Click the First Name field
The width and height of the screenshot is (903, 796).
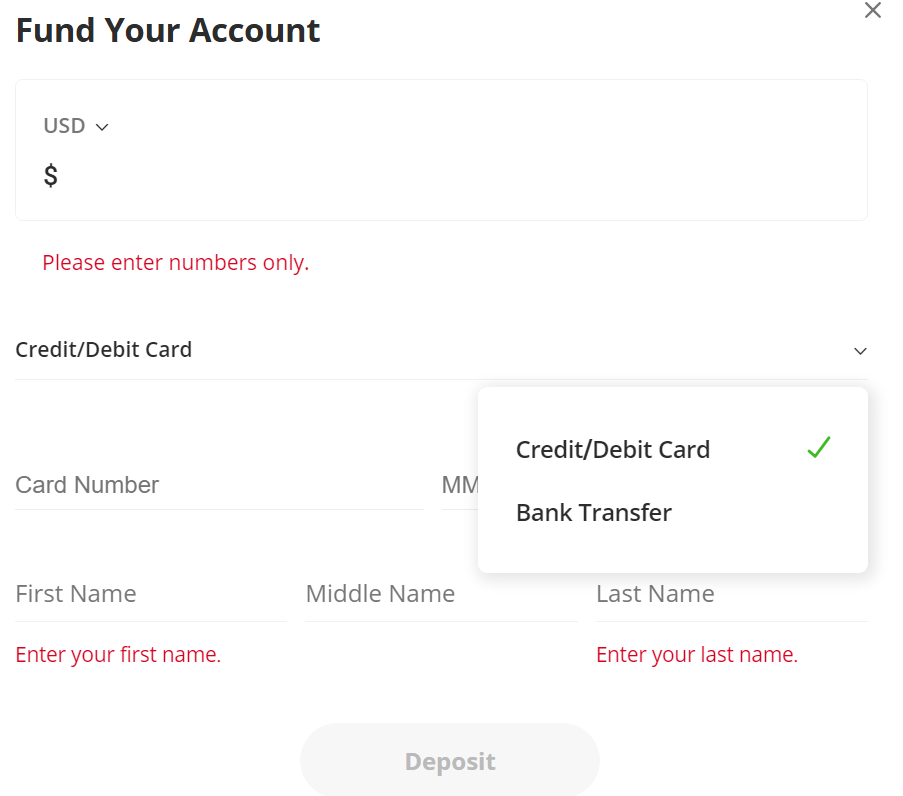click(150, 594)
